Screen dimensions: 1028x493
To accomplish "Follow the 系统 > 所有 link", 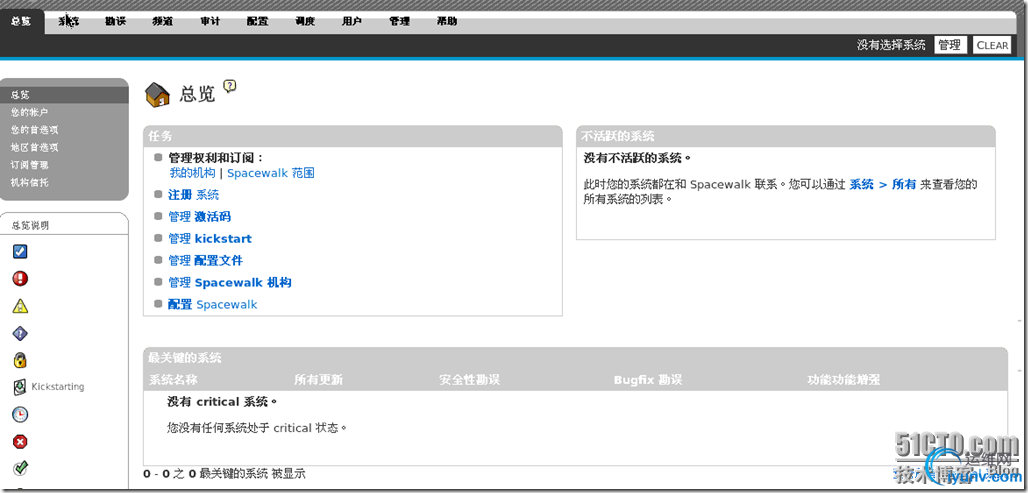I will tap(882, 184).
